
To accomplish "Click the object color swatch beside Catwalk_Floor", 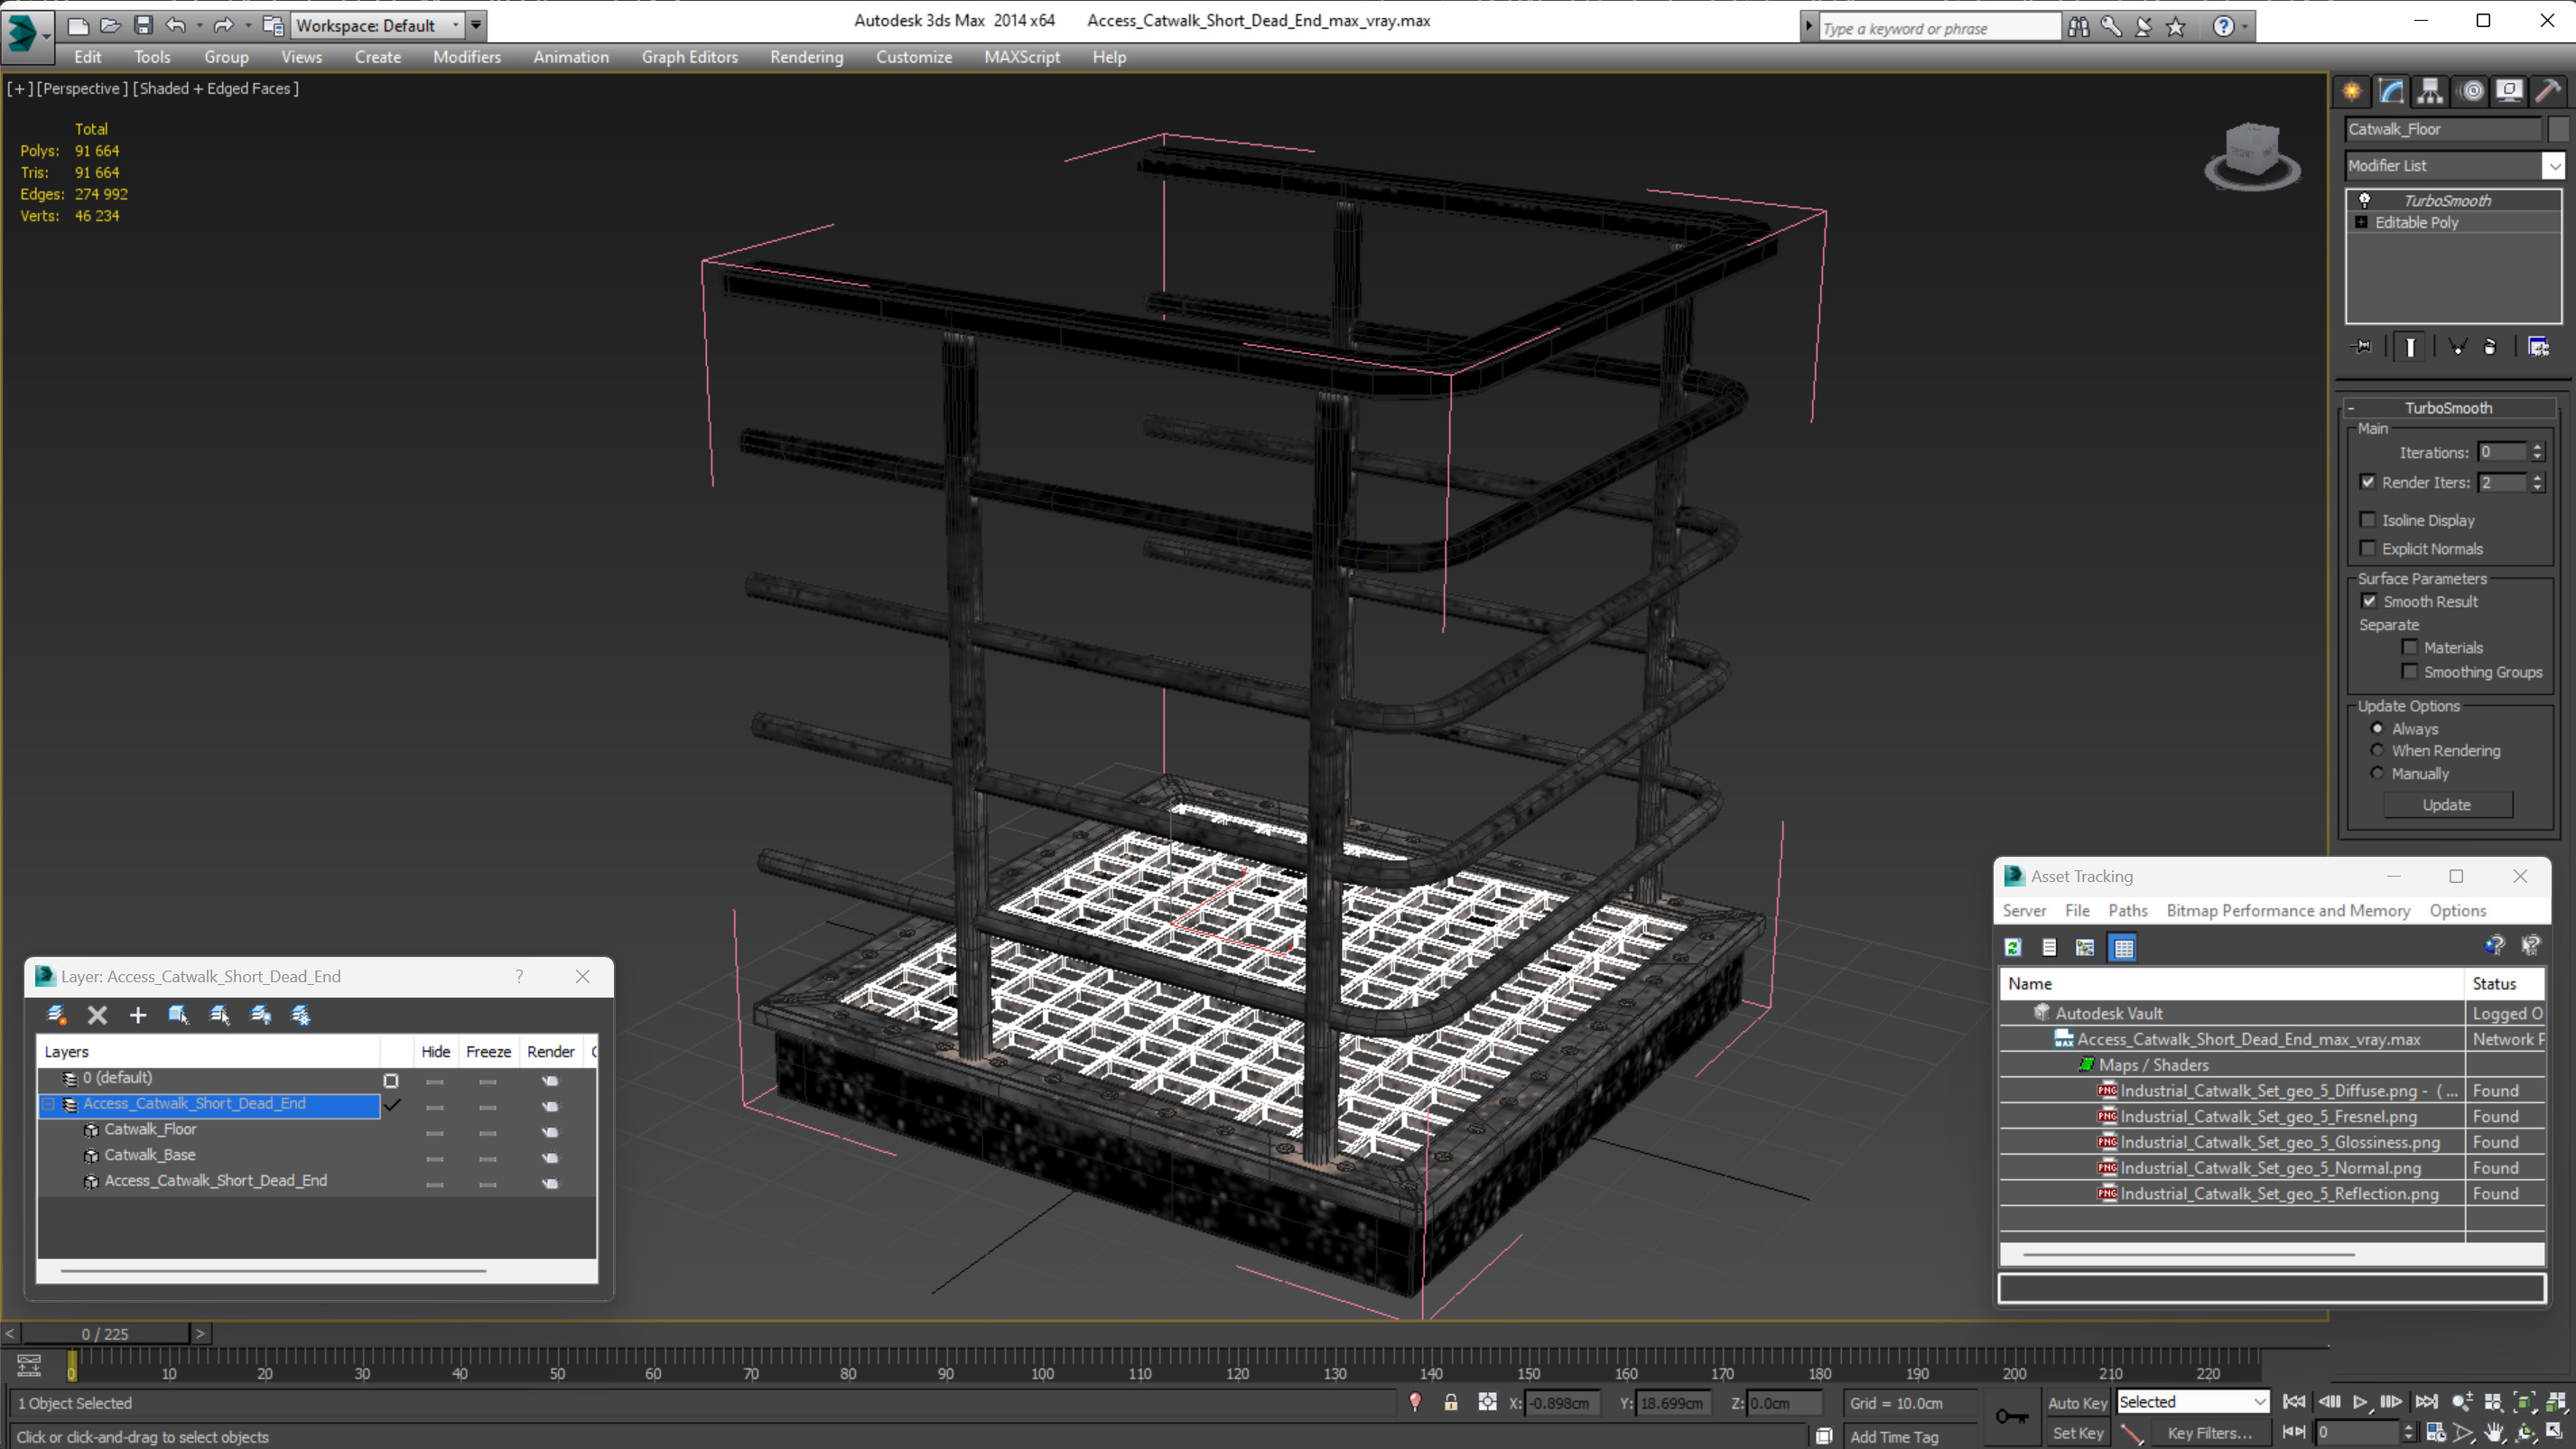I will point(2558,129).
